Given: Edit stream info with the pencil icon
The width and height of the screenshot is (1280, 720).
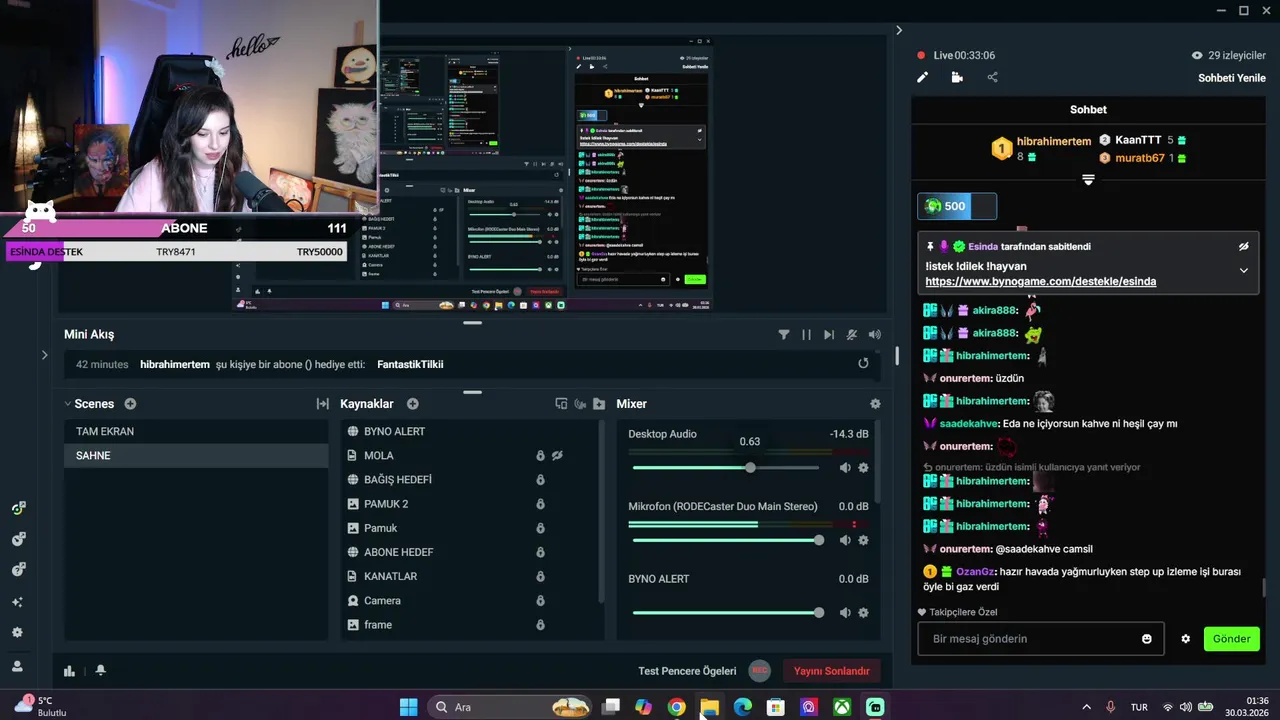Looking at the screenshot, I should pos(923,77).
